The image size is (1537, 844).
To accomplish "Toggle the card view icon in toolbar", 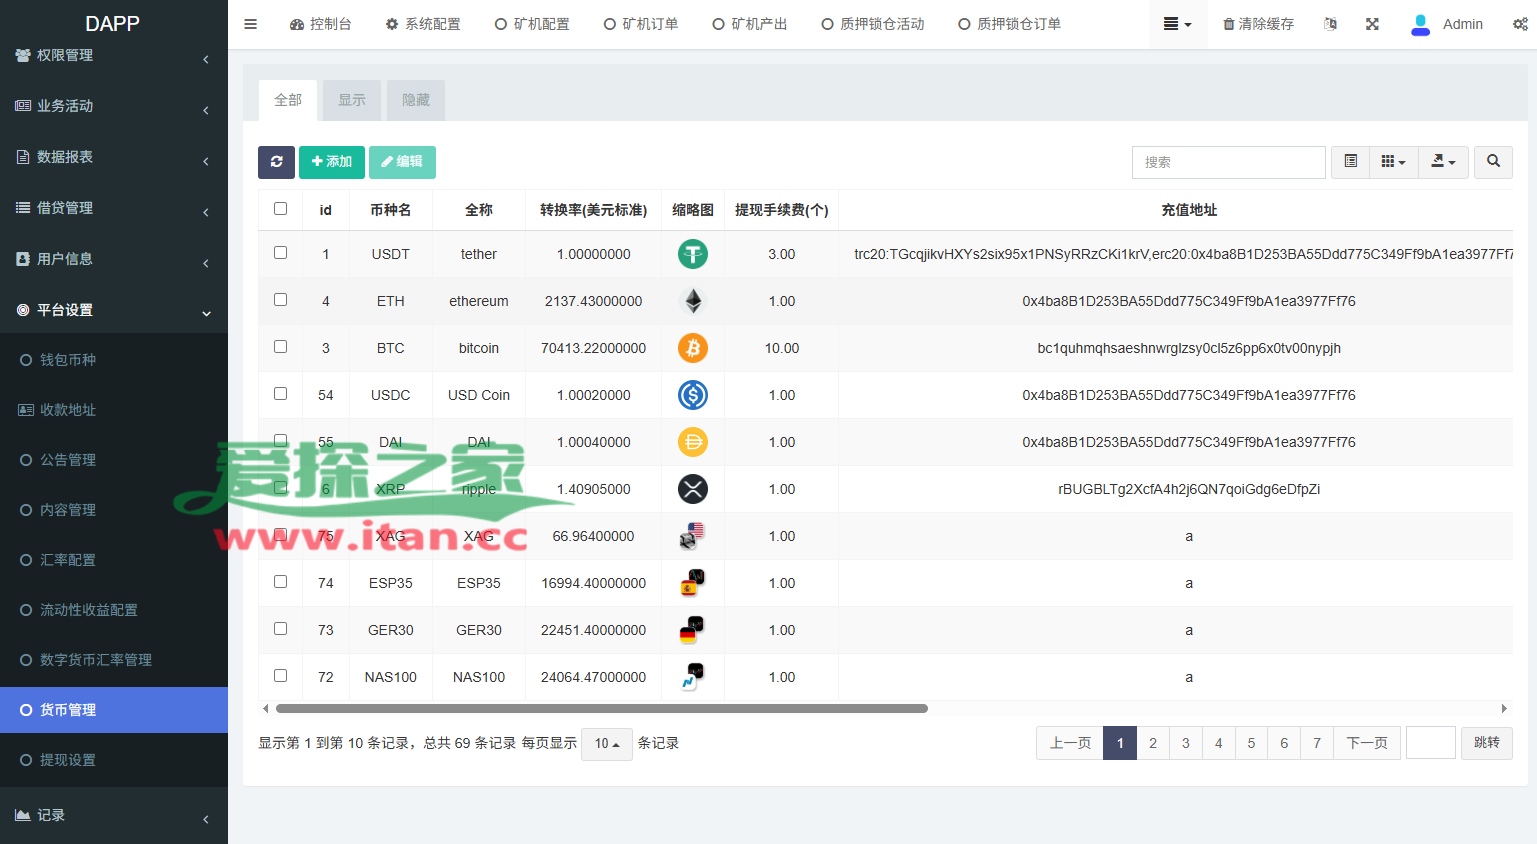I will (x=1350, y=161).
